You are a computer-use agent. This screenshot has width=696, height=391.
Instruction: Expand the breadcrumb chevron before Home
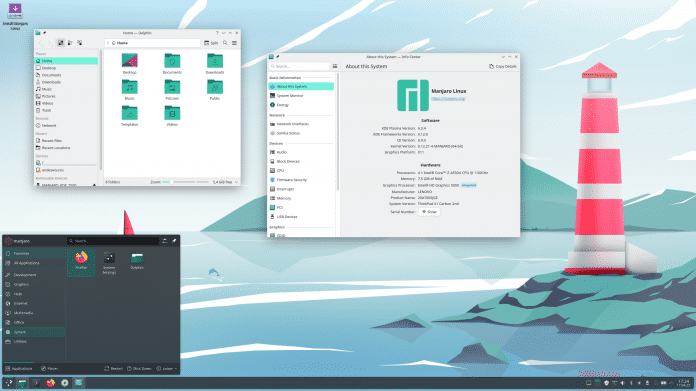tap(108, 43)
